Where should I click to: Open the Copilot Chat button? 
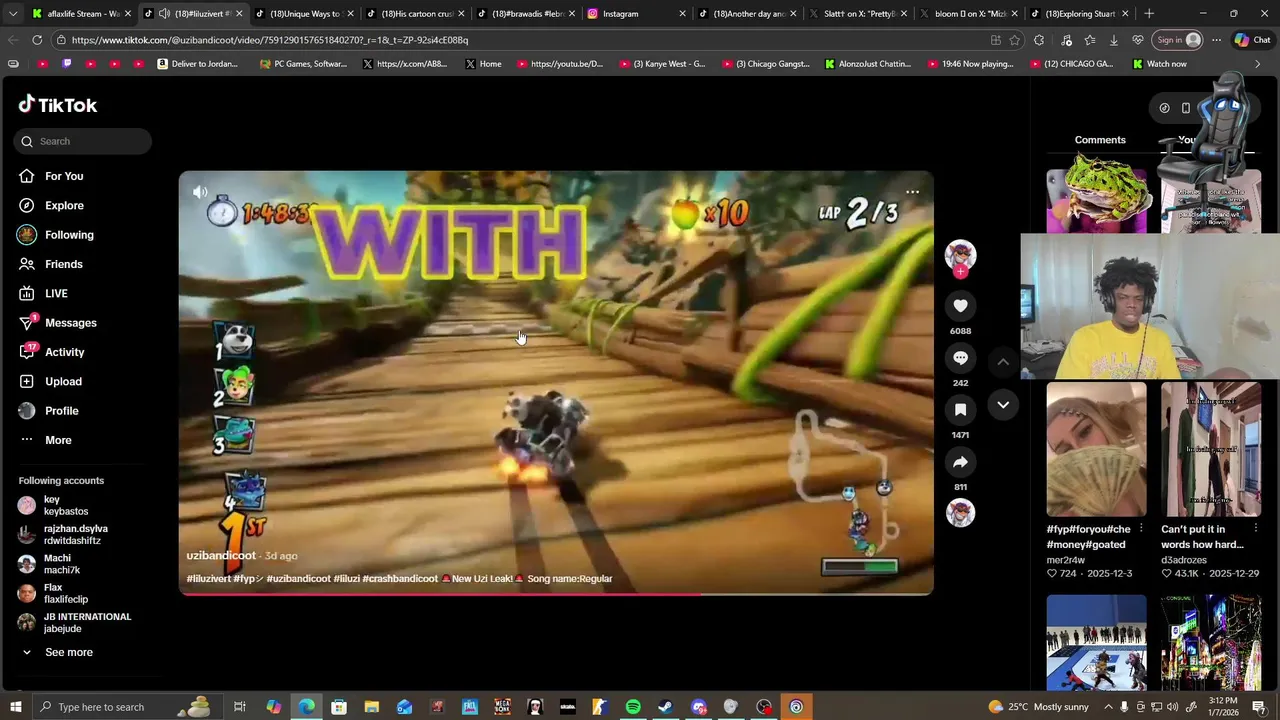pyautogui.click(x=1251, y=40)
